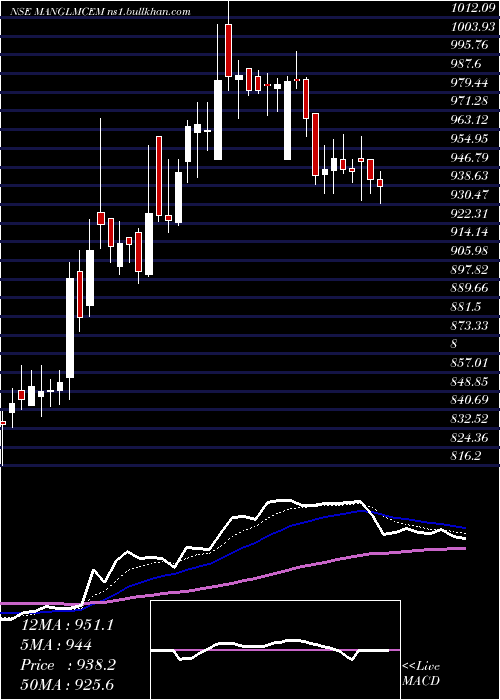This screenshot has width=500, height=700.
Task: Click the 5MA : 944 readout
Action: (56, 645)
